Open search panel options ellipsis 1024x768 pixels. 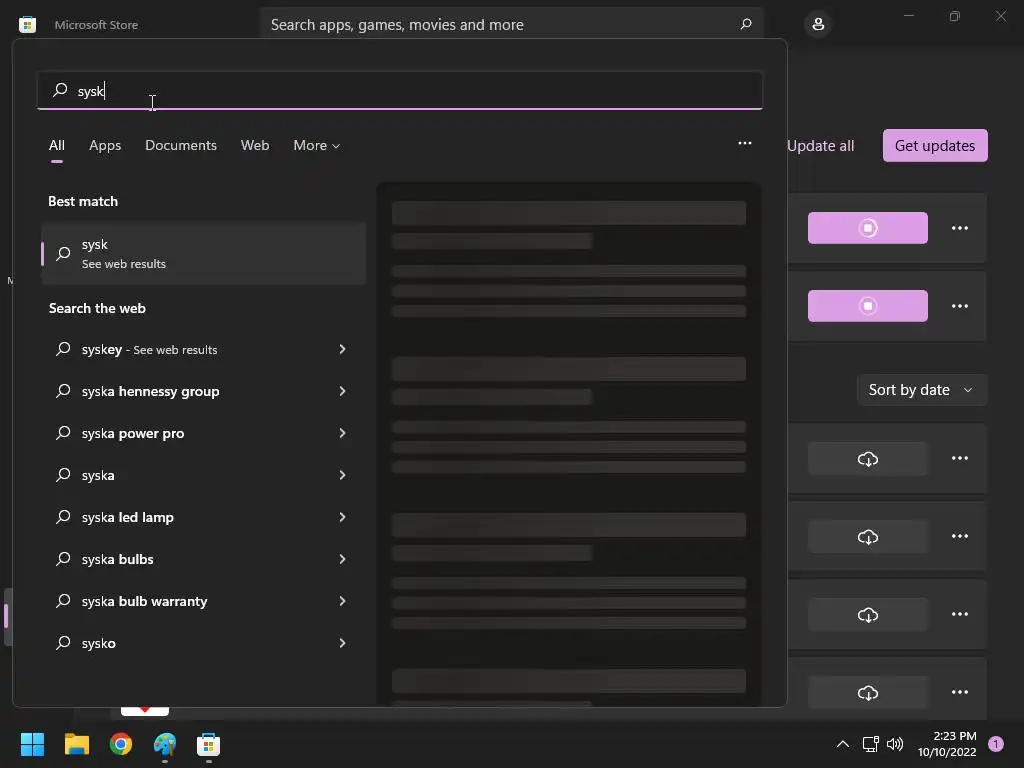tap(744, 143)
